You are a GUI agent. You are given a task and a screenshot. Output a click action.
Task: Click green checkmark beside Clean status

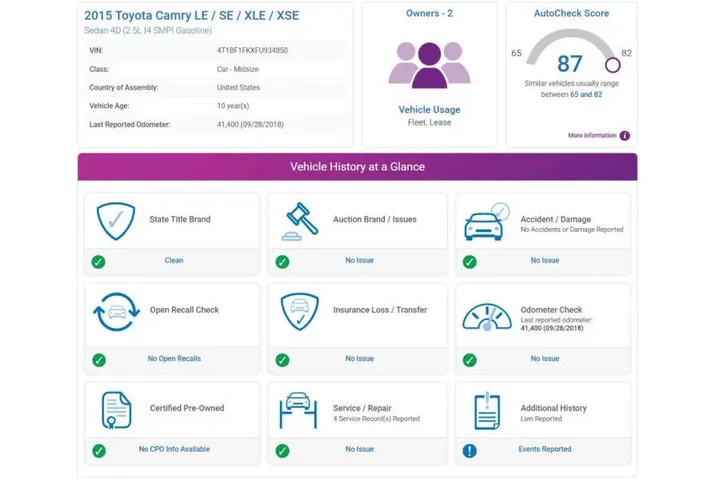pos(98,261)
